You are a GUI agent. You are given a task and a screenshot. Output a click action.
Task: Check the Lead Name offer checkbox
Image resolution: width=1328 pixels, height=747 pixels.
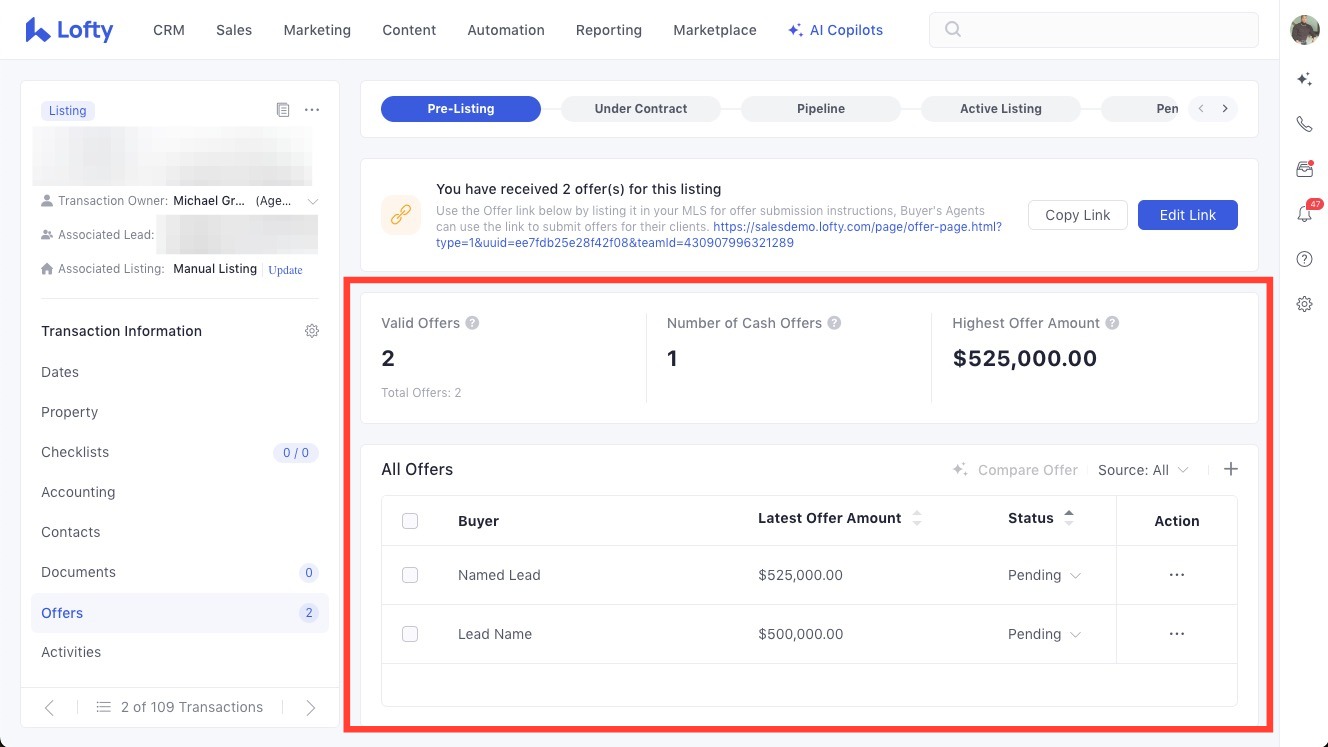click(x=410, y=634)
